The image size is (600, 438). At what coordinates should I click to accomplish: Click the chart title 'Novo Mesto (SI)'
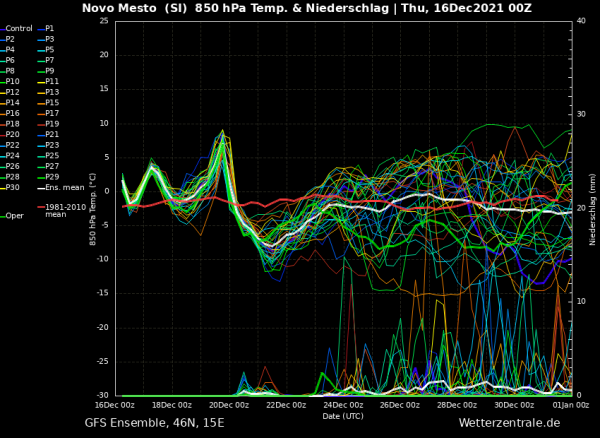(135, 8)
